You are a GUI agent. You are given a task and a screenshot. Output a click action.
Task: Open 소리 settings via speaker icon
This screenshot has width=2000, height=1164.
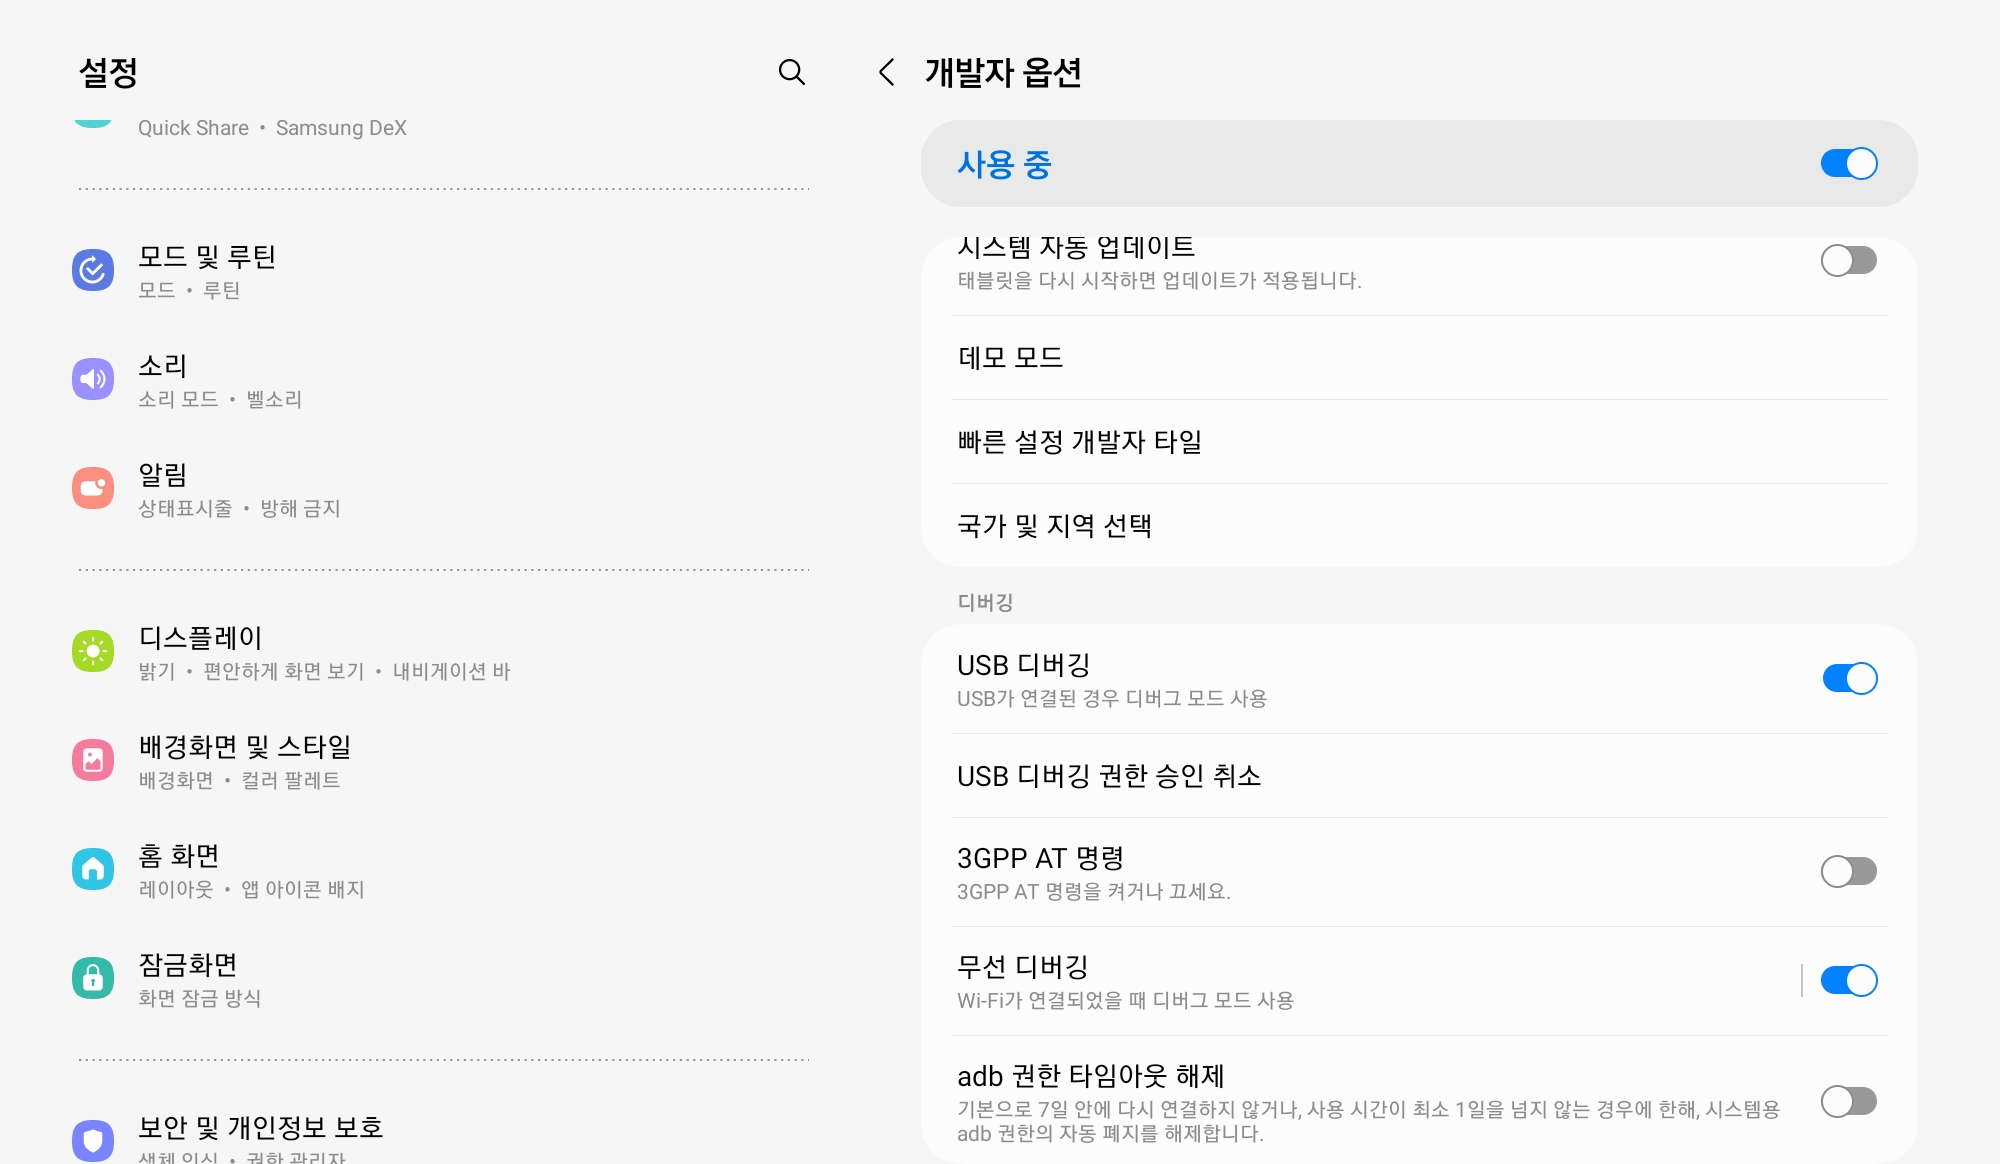tap(92, 379)
